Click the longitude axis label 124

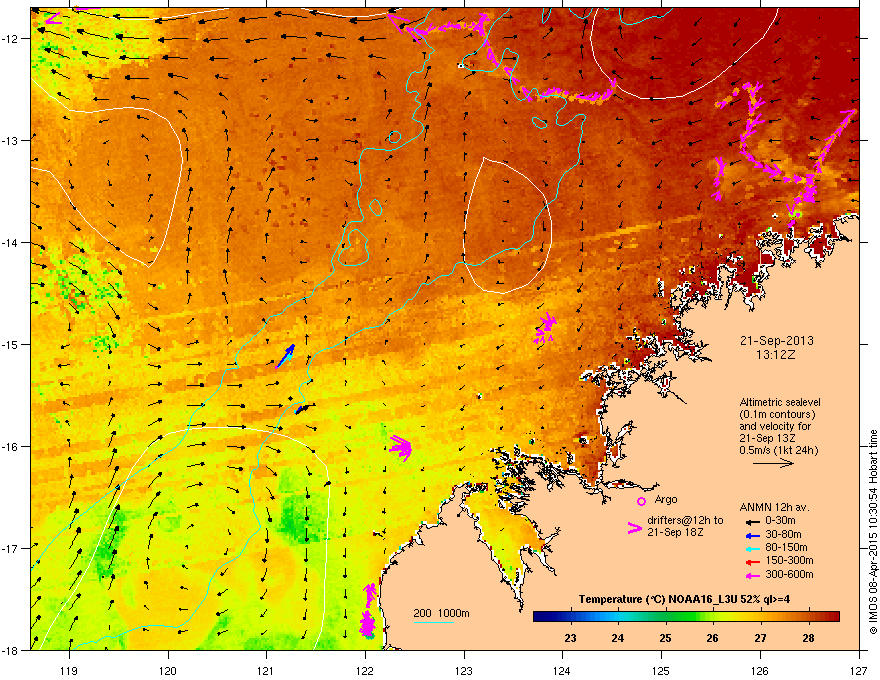[x=562, y=670]
